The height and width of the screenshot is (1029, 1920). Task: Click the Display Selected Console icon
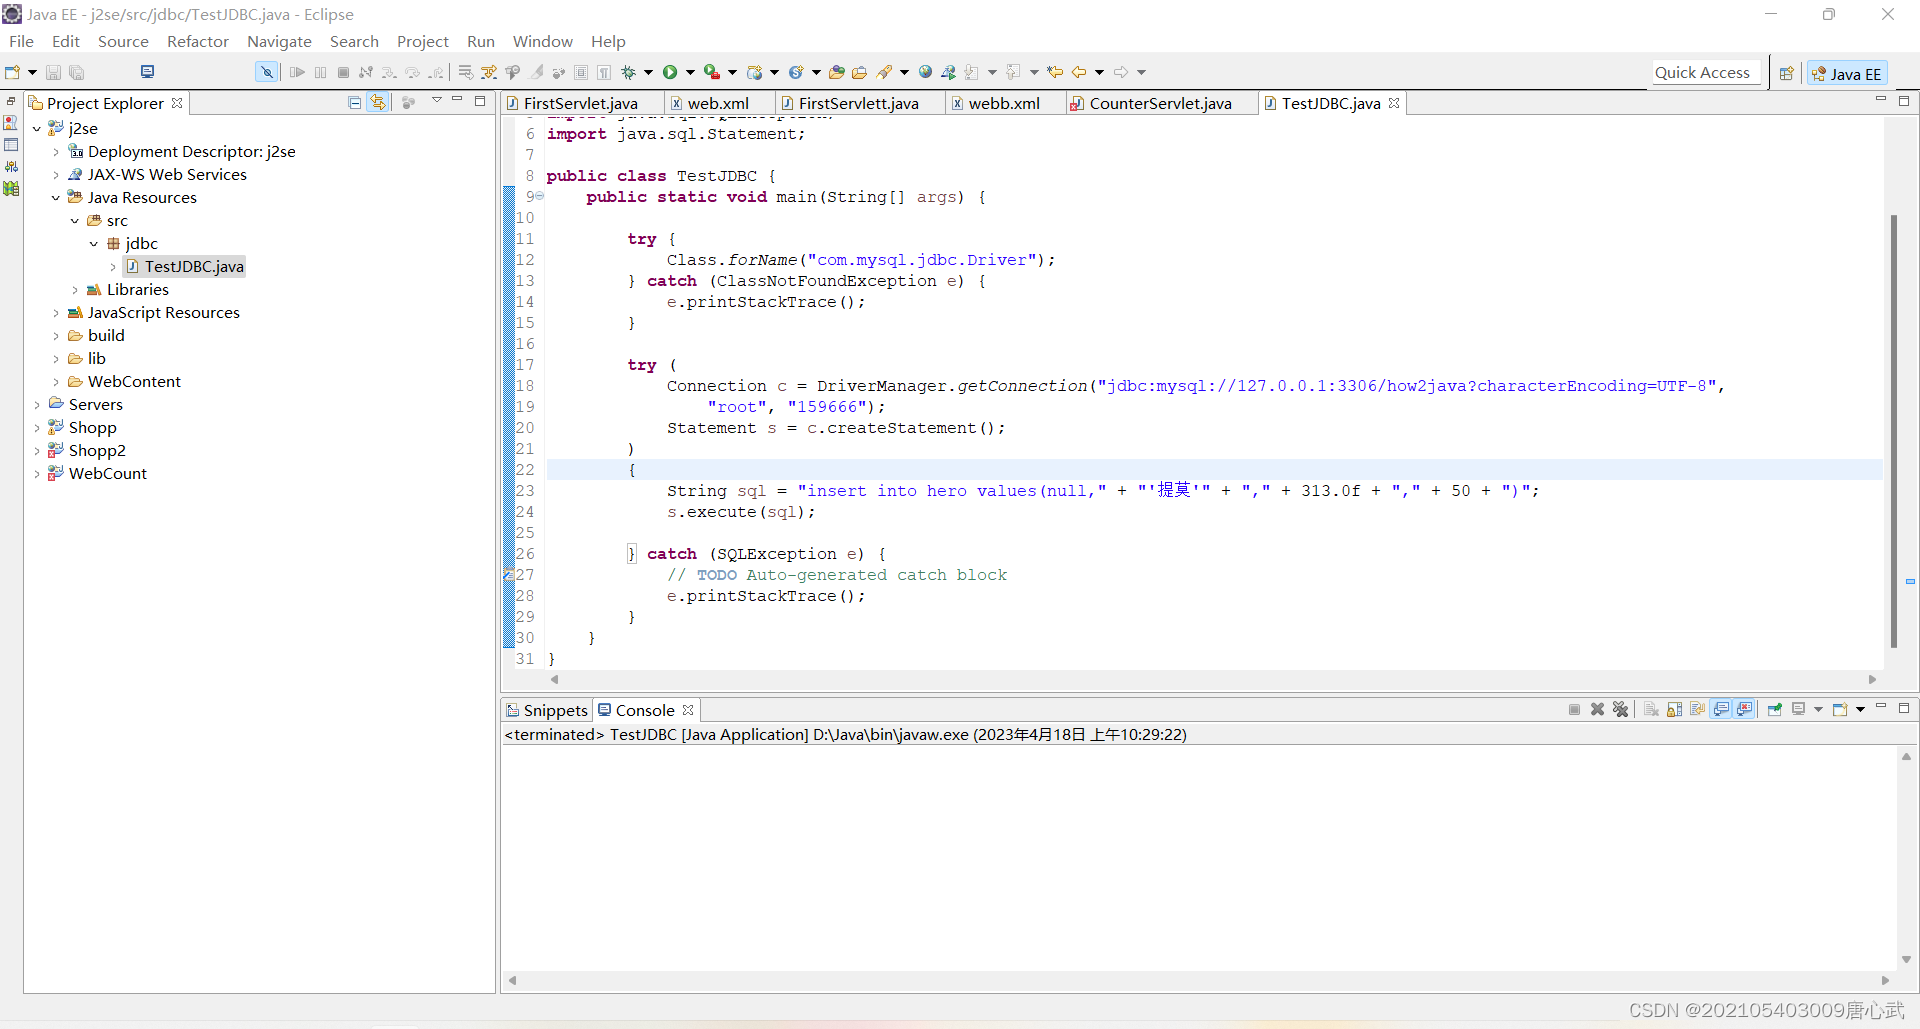click(x=1798, y=709)
